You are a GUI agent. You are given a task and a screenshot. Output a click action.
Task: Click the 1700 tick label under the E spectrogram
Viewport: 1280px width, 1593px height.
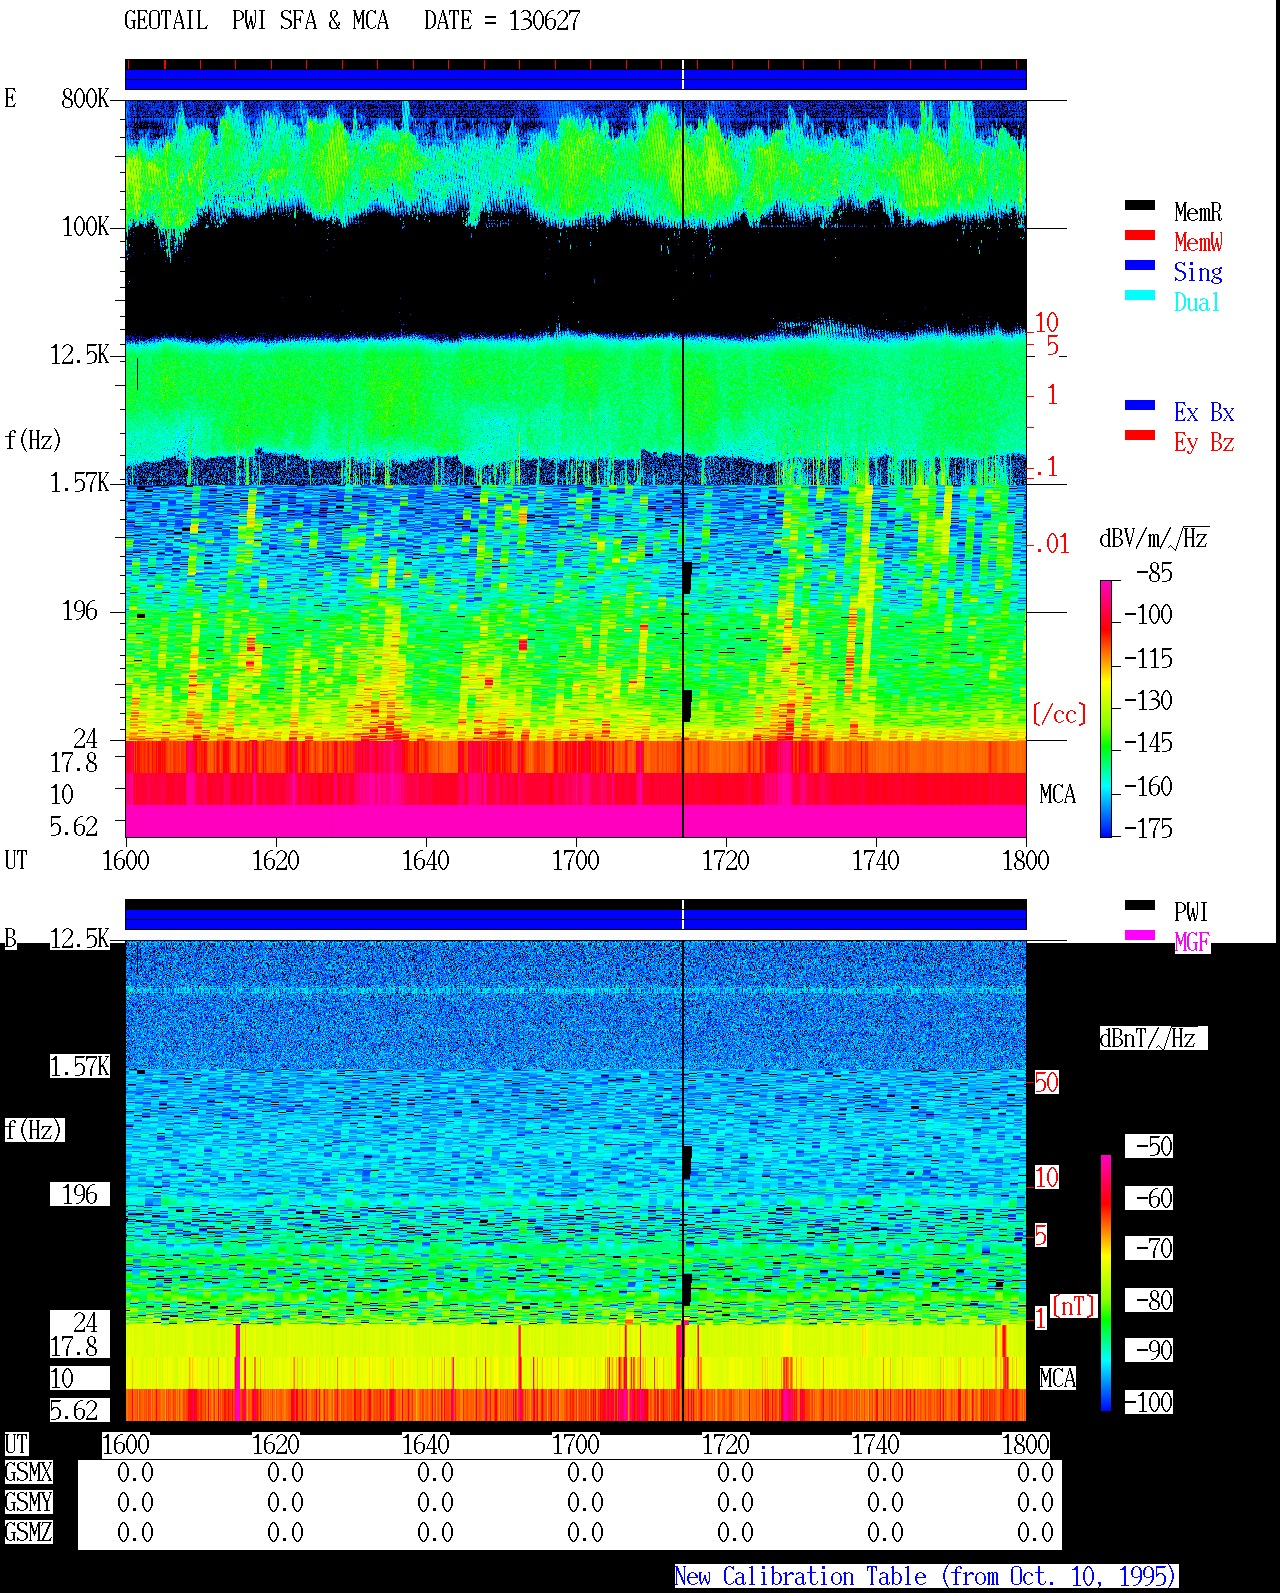(x=575, y=860)
